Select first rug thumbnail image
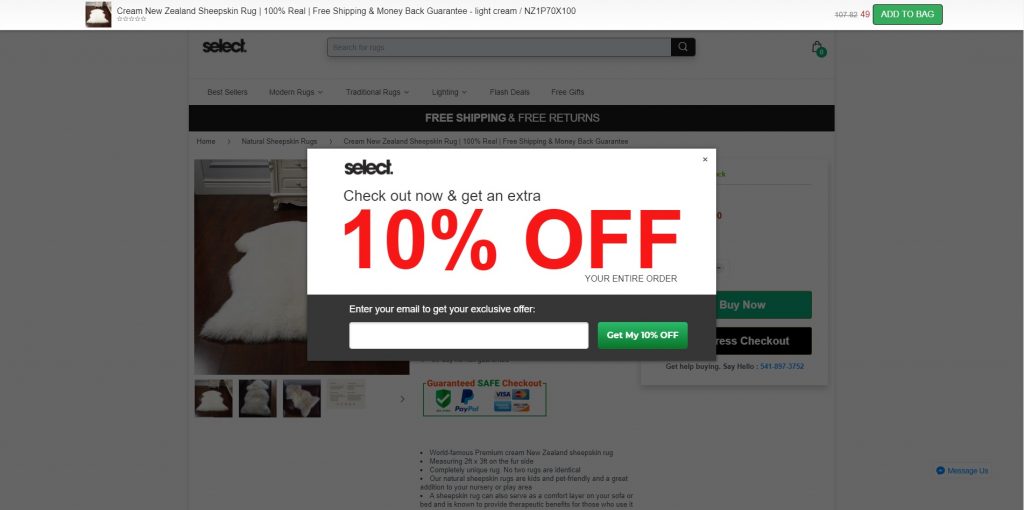 (x=214, y=398)
